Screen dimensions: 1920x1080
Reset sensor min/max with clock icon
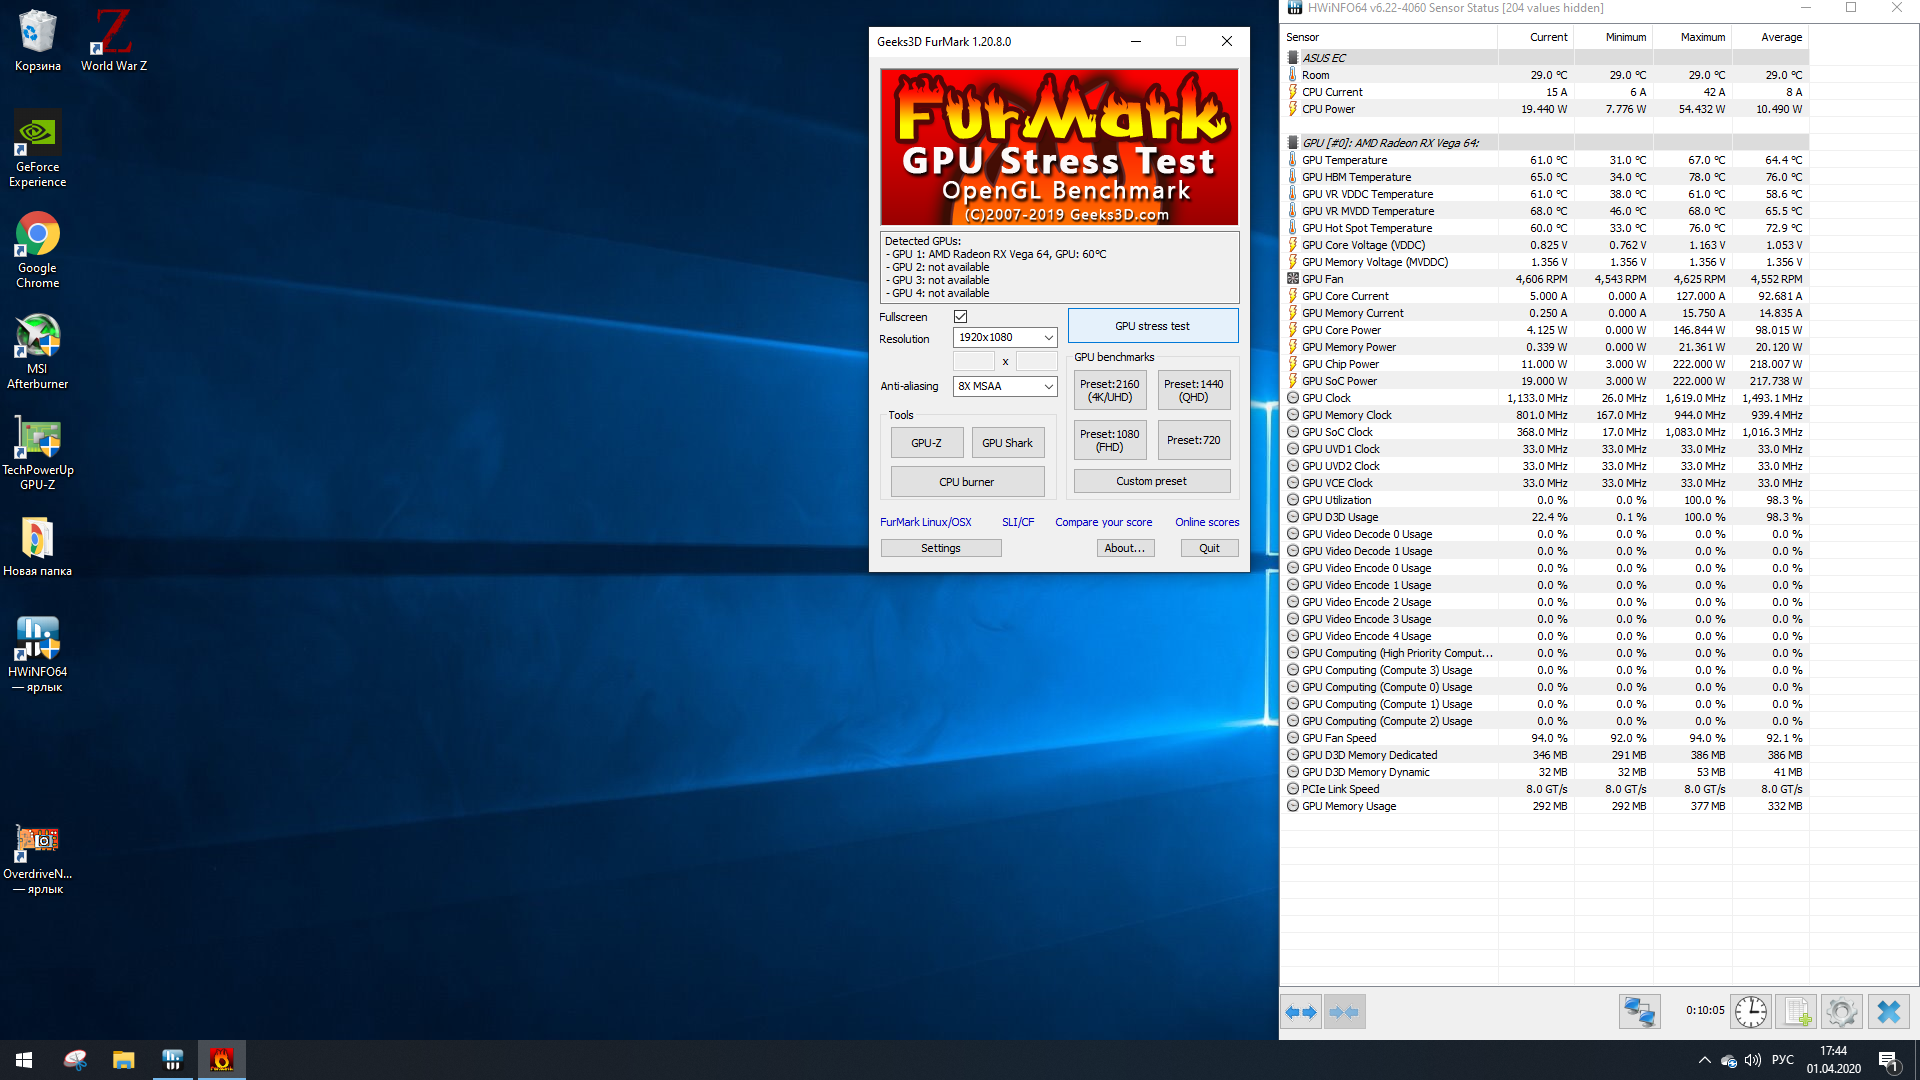[1750, 1012]
